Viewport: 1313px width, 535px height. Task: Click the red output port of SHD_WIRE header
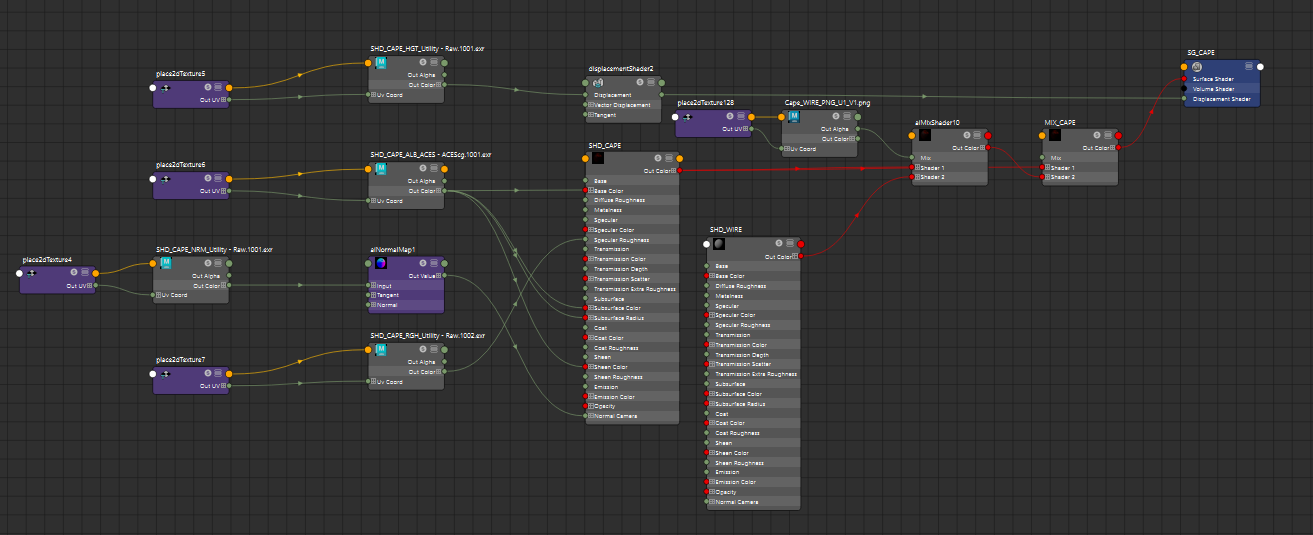tap(801, 244)
